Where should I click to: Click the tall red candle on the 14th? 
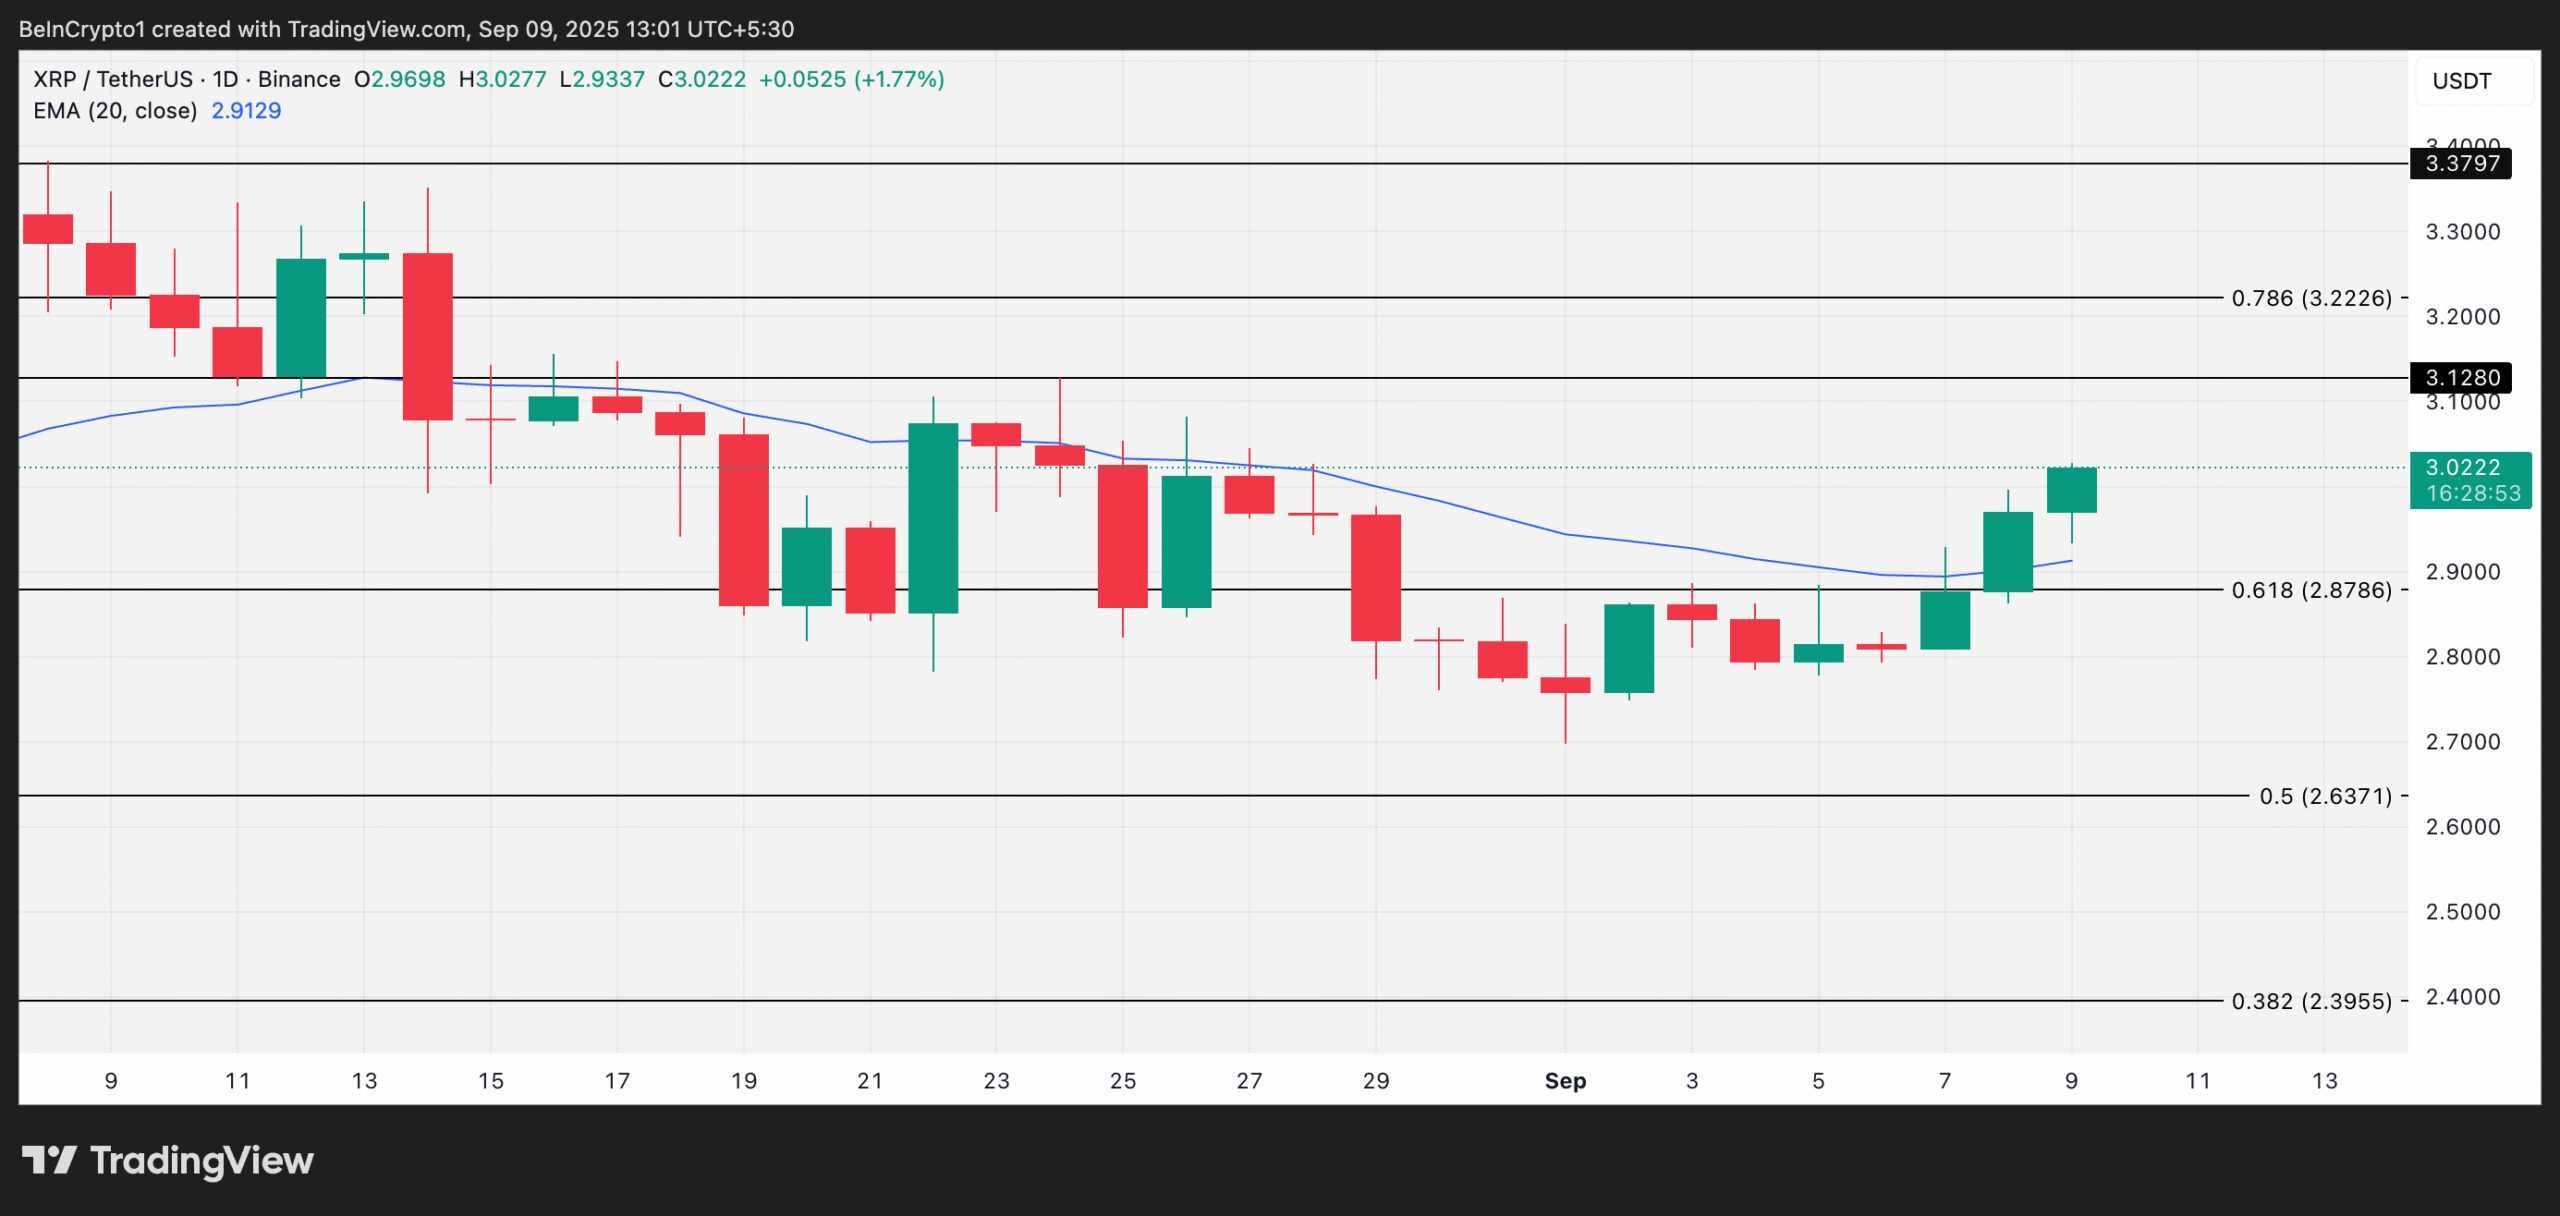tap(428, 336)
